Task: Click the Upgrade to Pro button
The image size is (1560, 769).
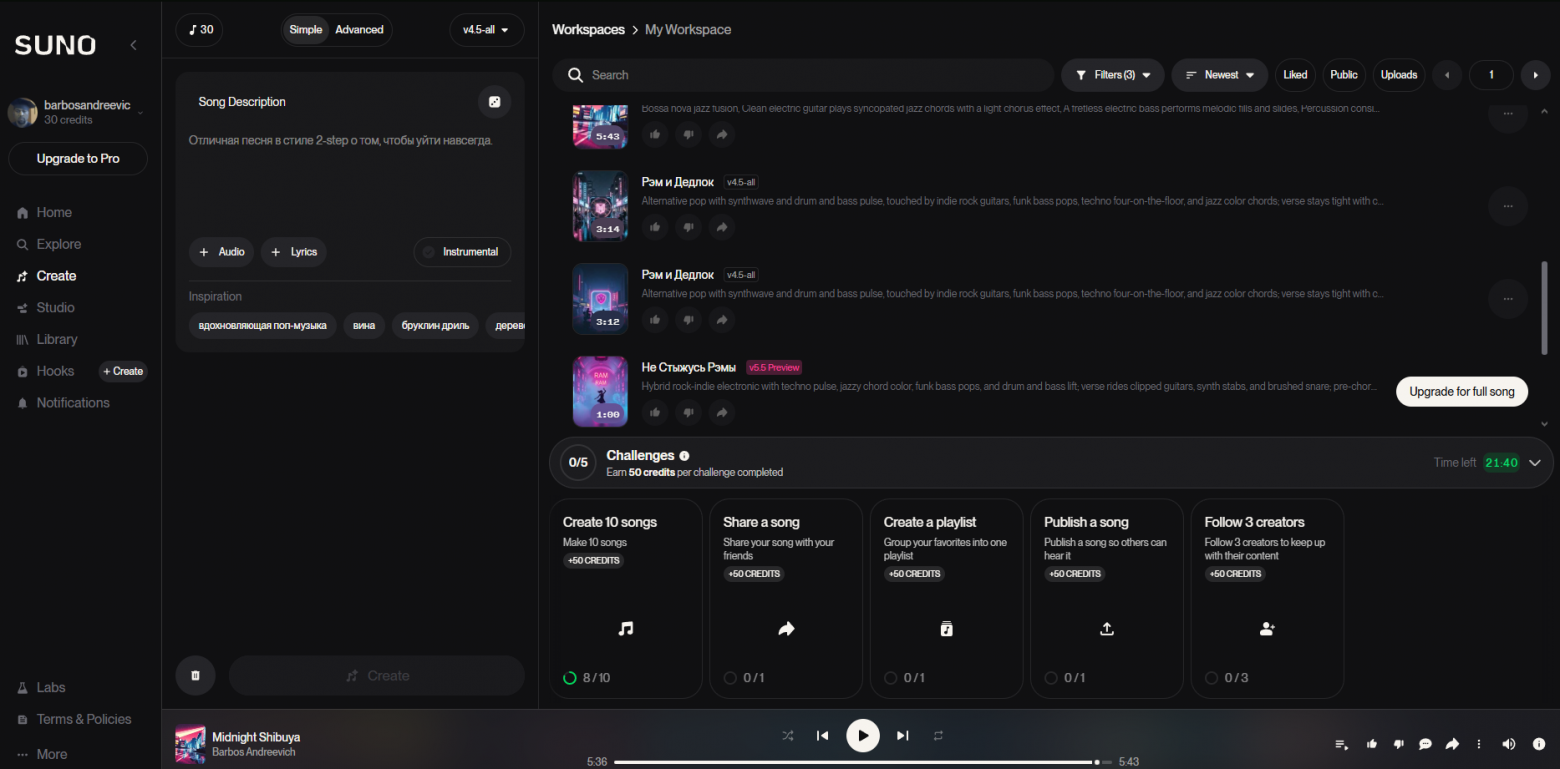Action: coord(78,159)
